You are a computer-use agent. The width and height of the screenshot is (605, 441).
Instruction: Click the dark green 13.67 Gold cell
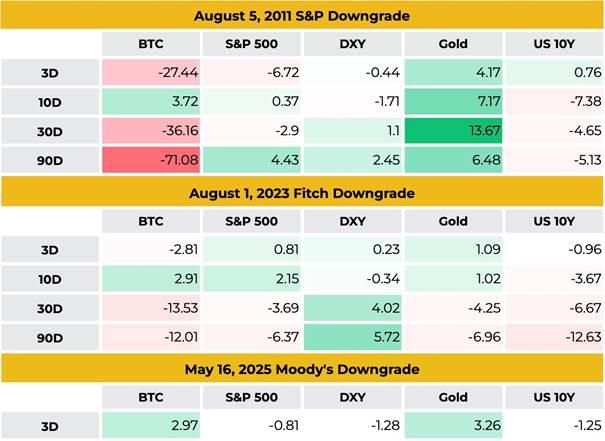pyautogui.click(x=452, y=131)
